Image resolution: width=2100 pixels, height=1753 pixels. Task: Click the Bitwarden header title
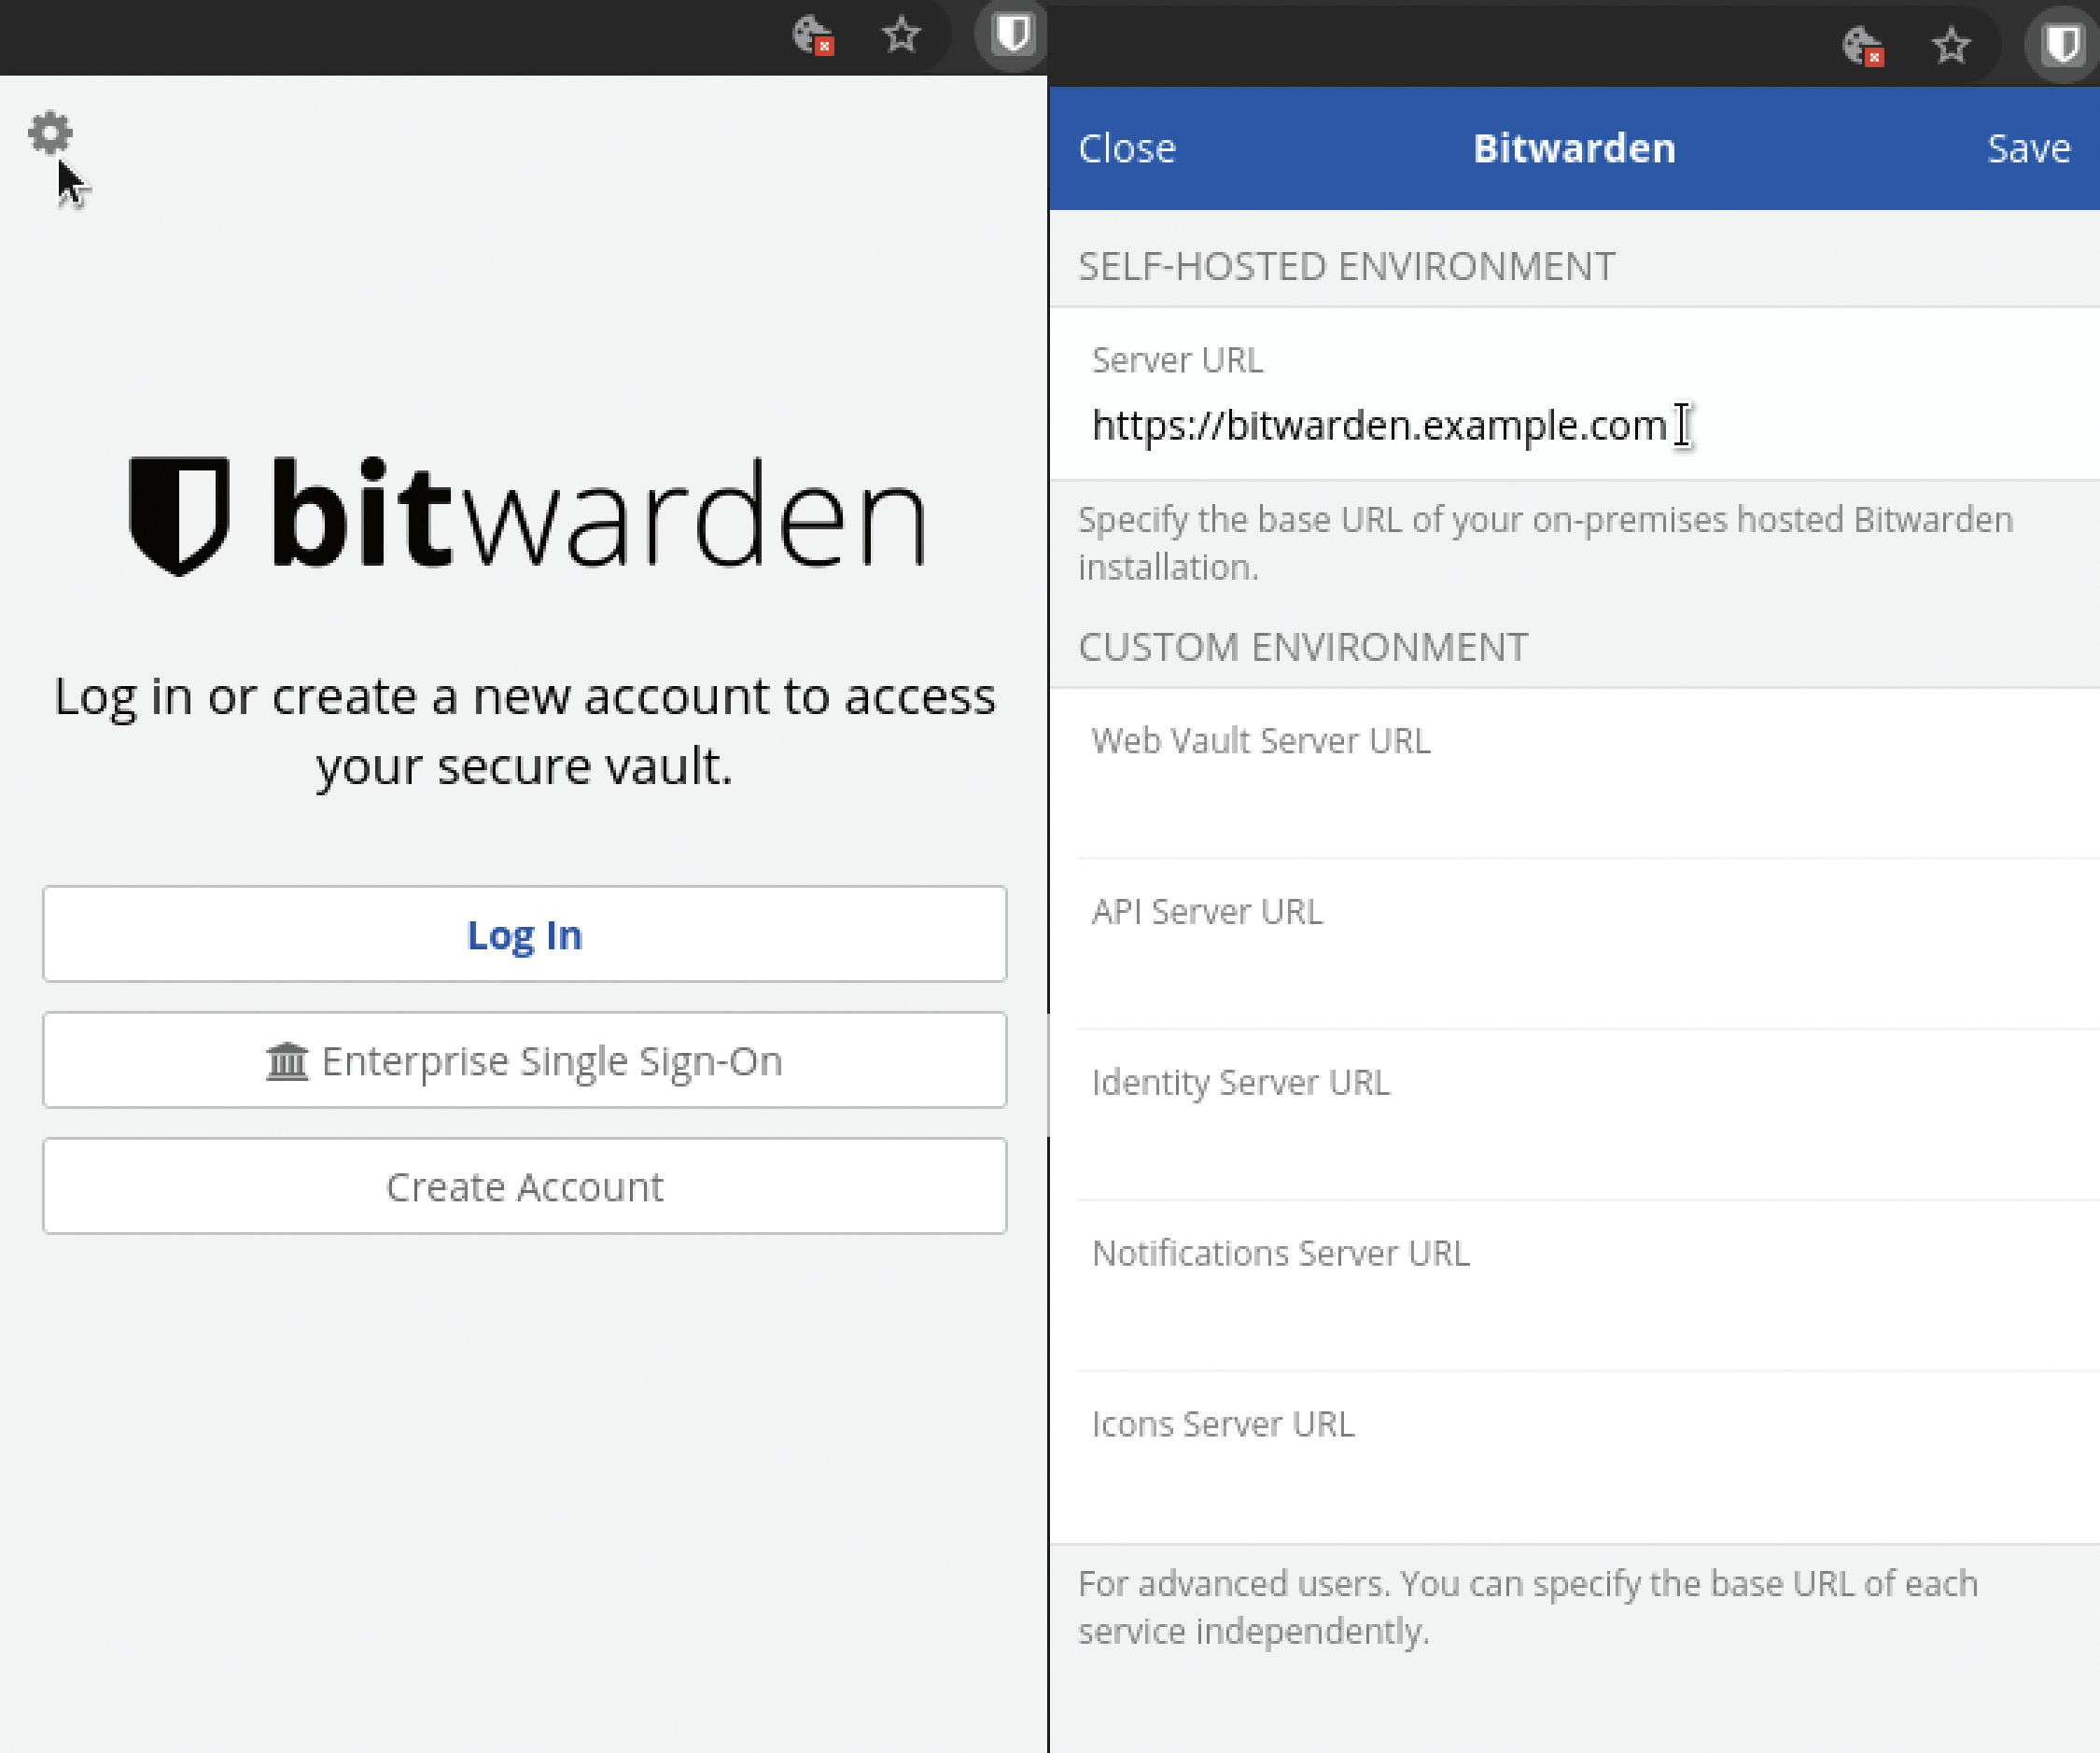1574,148
